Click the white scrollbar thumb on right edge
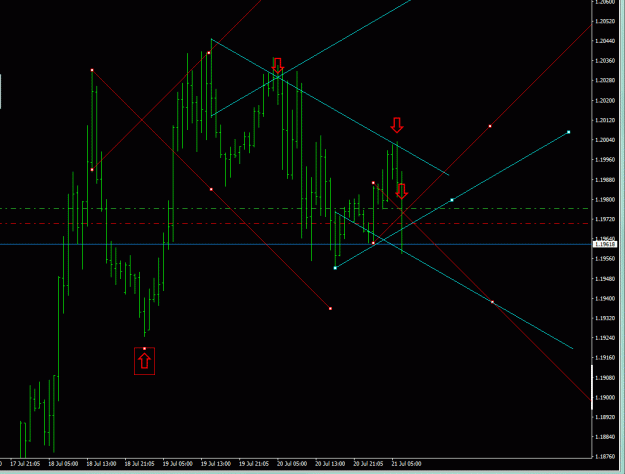Screen dimensions: 625x474 click(x=592, y=387)
